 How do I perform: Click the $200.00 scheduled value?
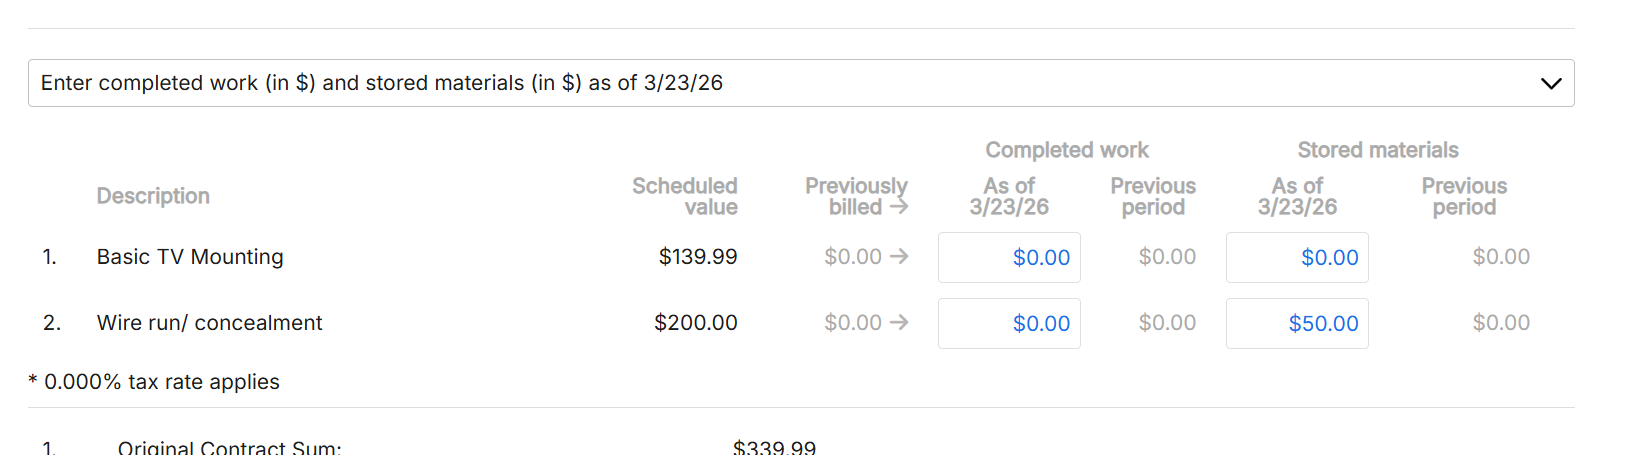[696, 323]
